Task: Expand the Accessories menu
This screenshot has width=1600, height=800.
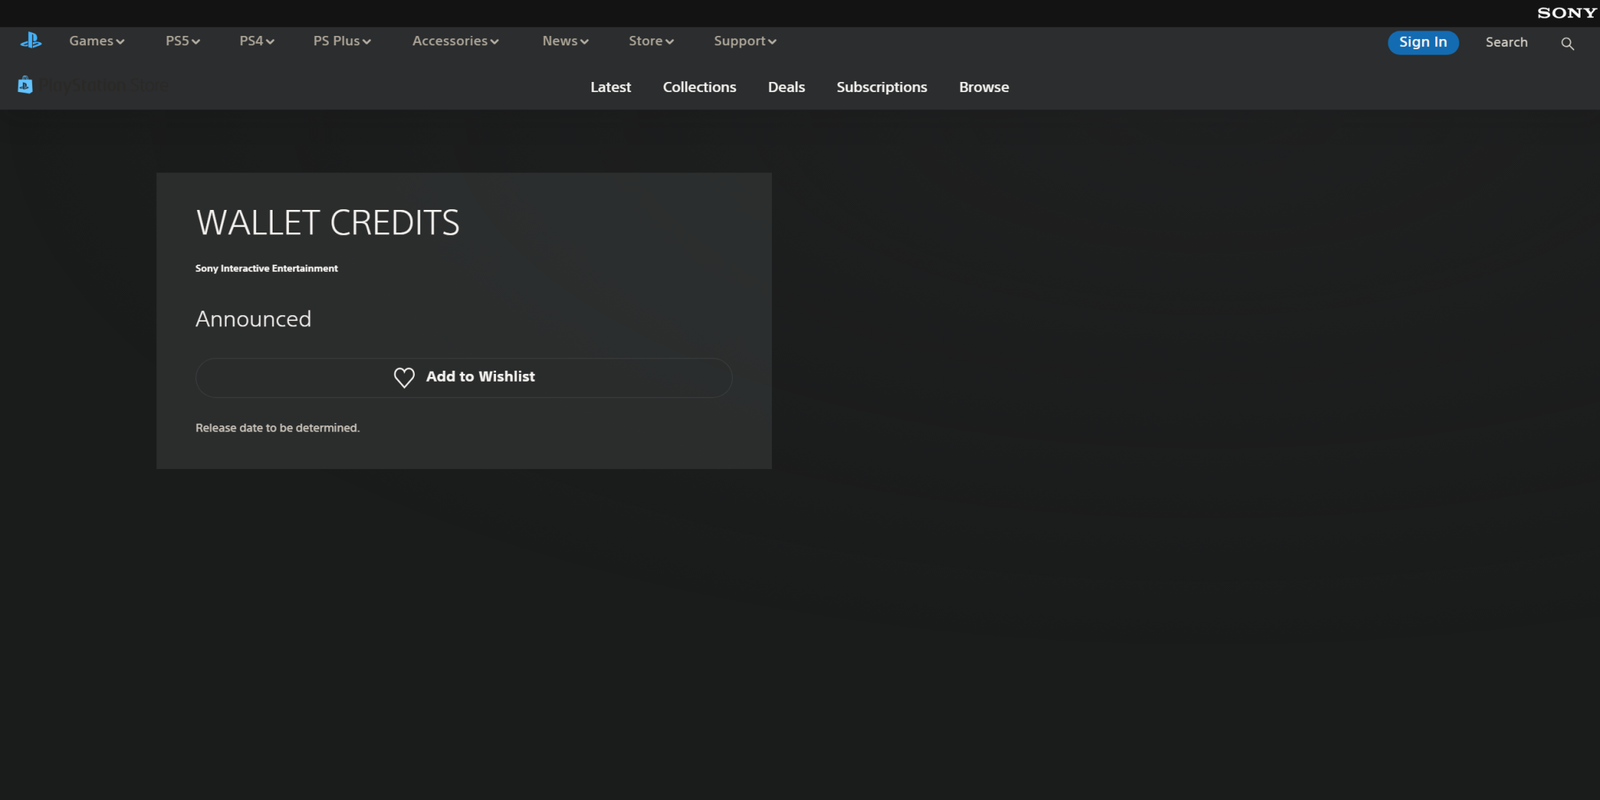Action: click(455, 41)
